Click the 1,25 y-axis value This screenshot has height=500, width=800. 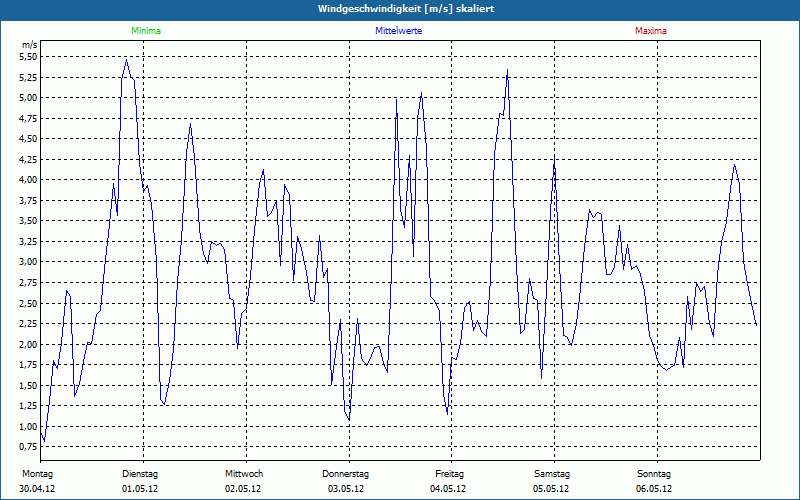coord(28,406)
